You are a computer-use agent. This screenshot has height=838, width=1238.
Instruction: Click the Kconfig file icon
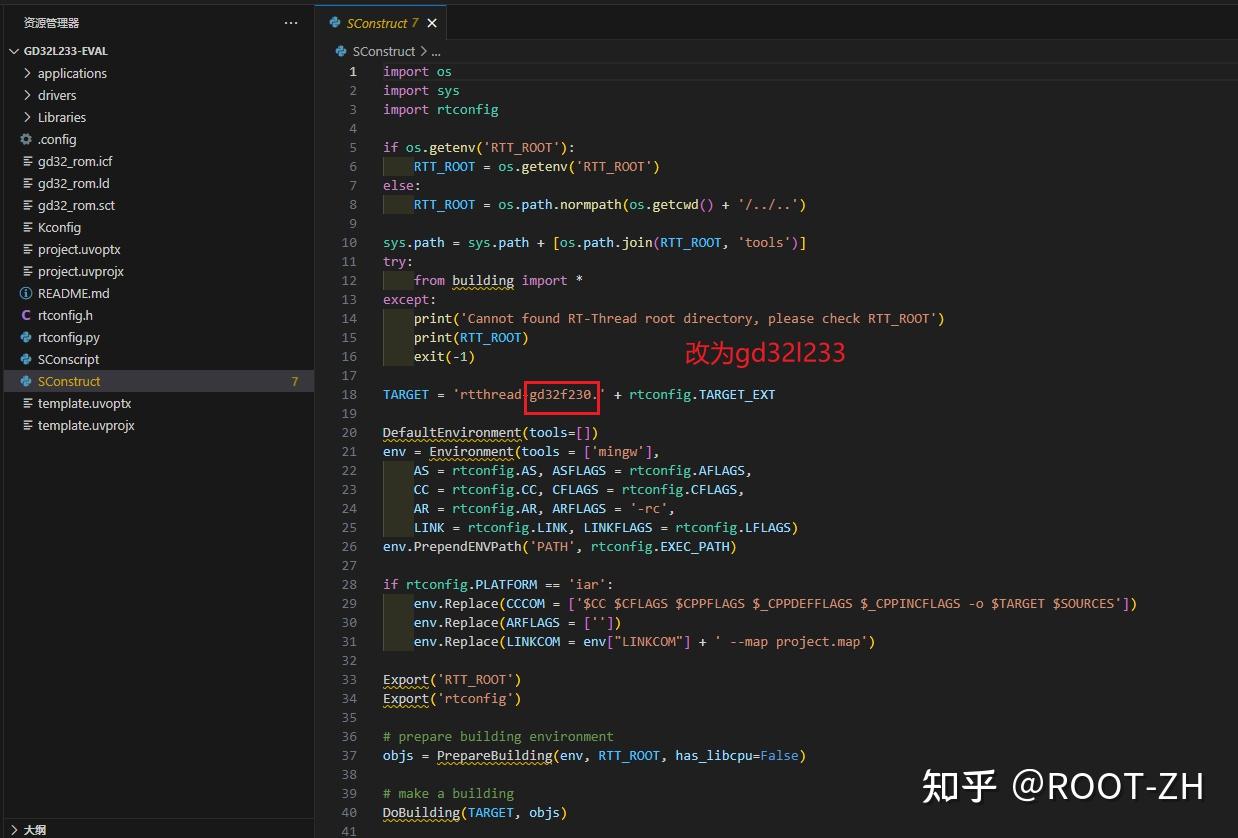[27, 227]
